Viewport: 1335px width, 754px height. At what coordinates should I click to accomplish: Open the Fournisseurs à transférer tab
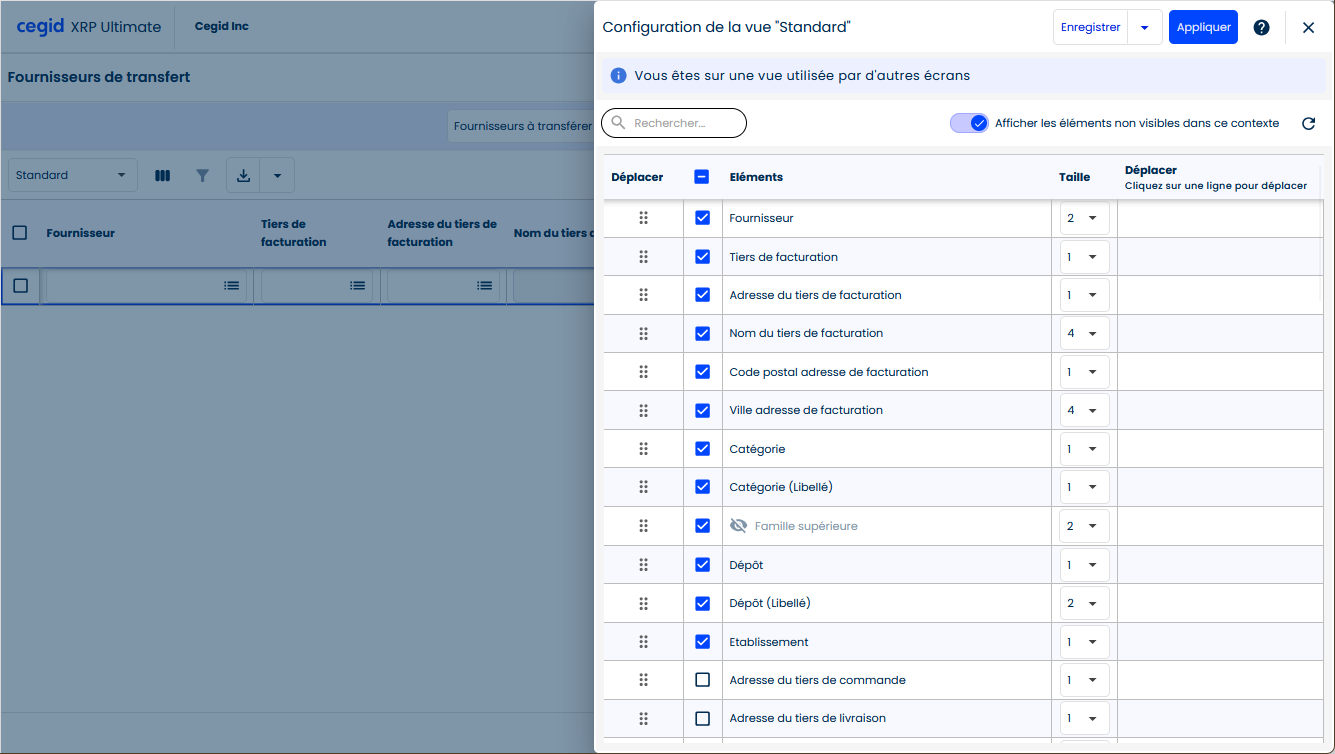tap(522, 126)
